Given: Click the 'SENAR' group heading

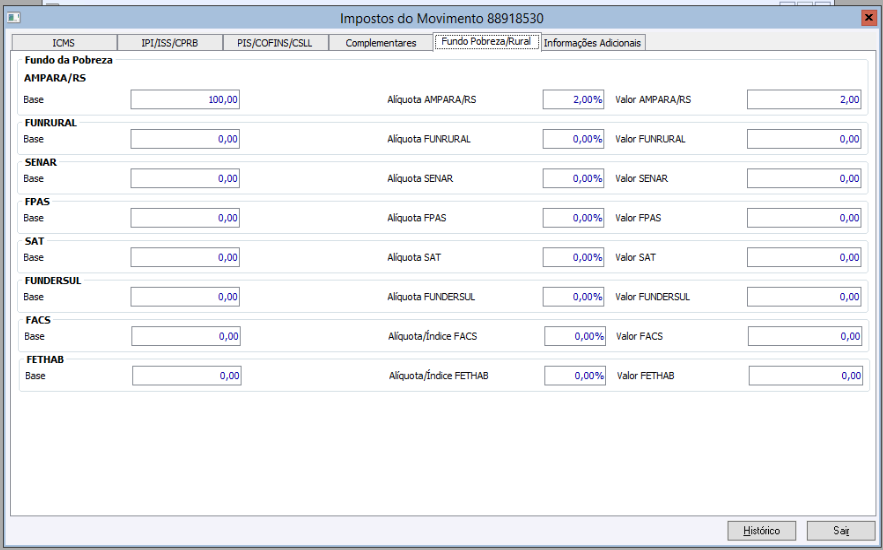Looking at the screenshot, I should [x=41, y=162].
